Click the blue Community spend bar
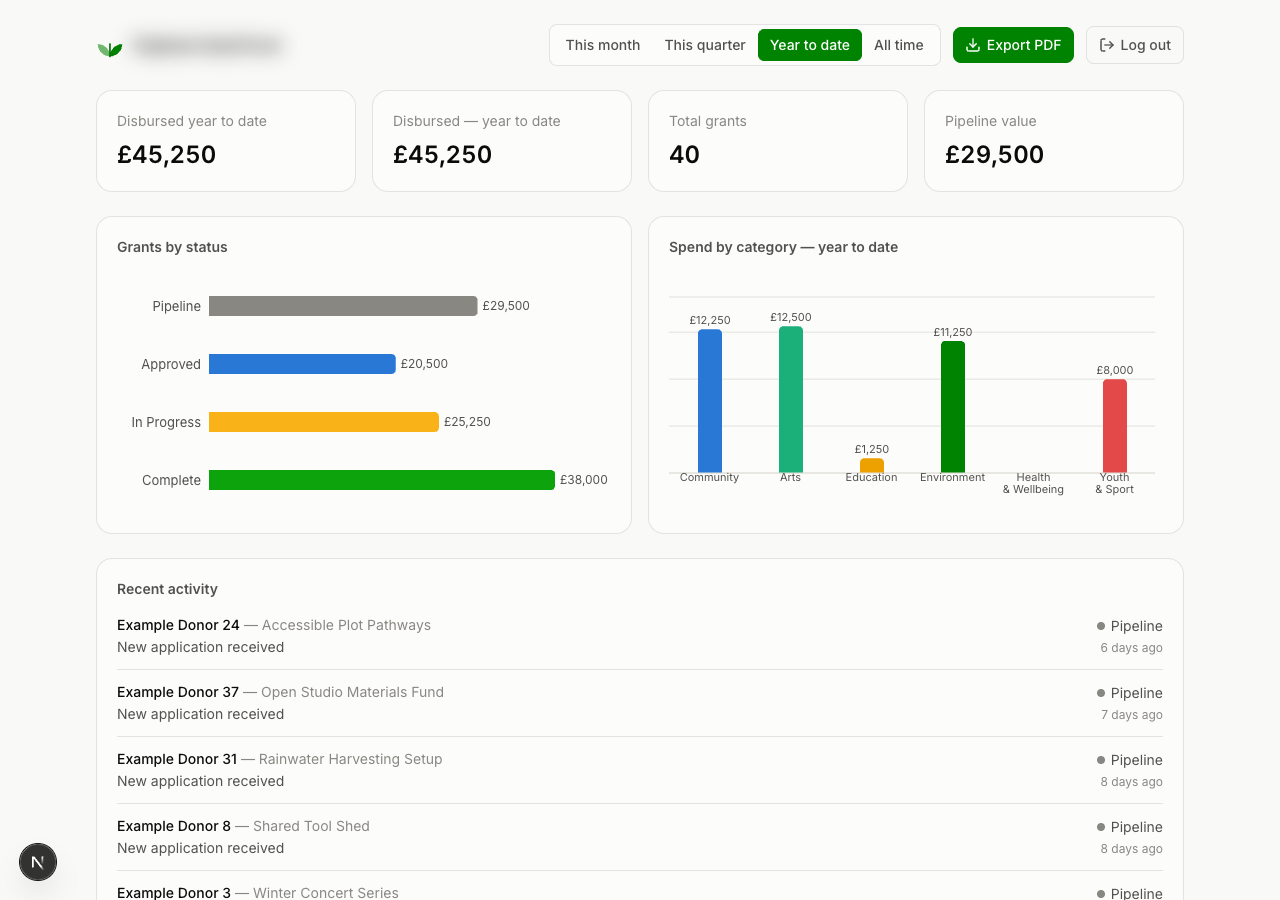This screenshot has width=1280, height=900. click(710, 401)
